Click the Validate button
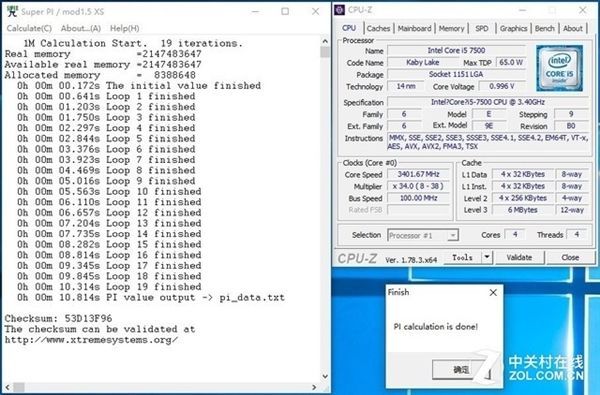This screenshot has width=600, height=395. pyautogui.click(x=519, y=257)
